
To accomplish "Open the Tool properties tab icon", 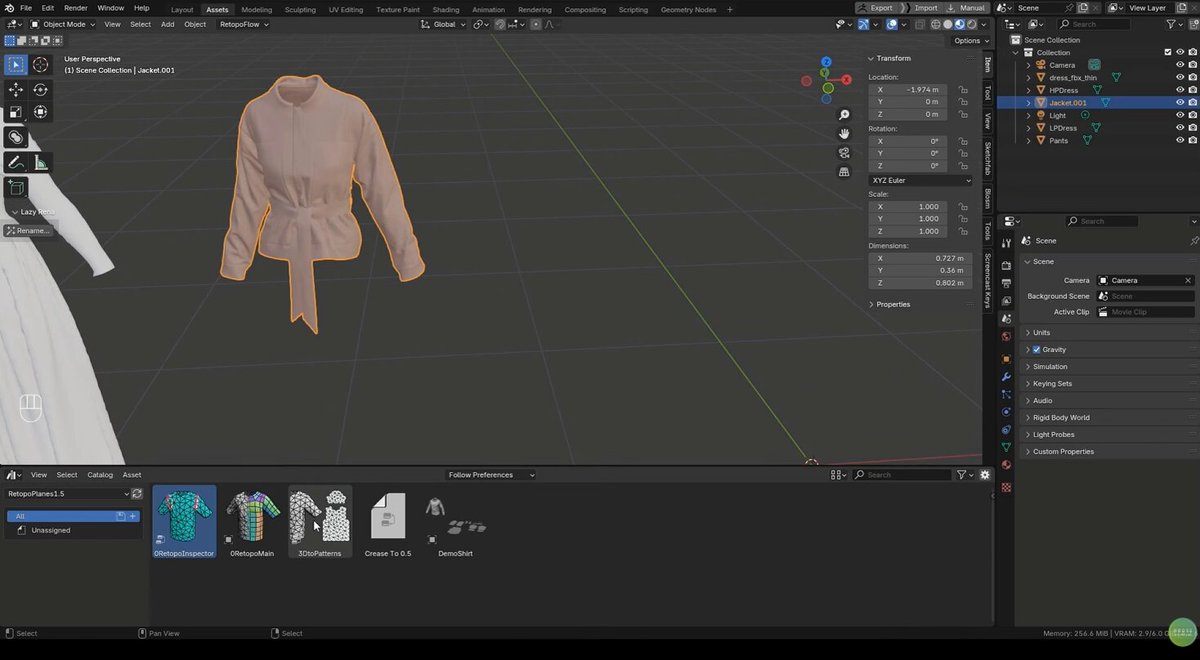I will tap(1006, 242).
